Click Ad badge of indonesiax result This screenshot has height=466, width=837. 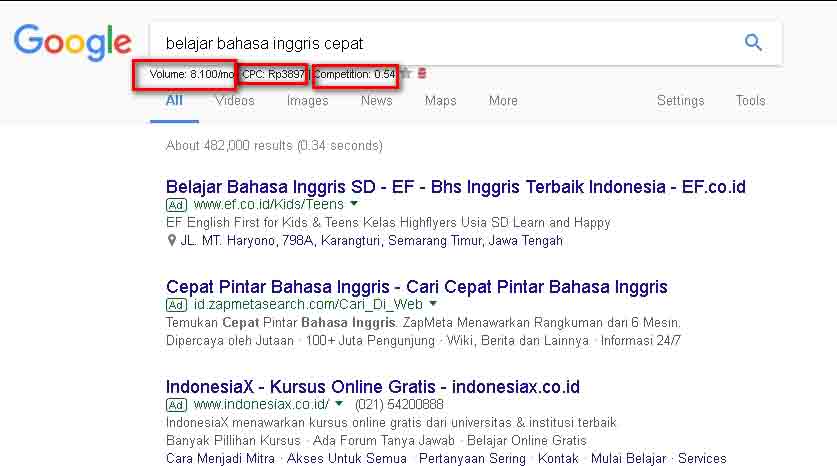[x=176, y=405]
